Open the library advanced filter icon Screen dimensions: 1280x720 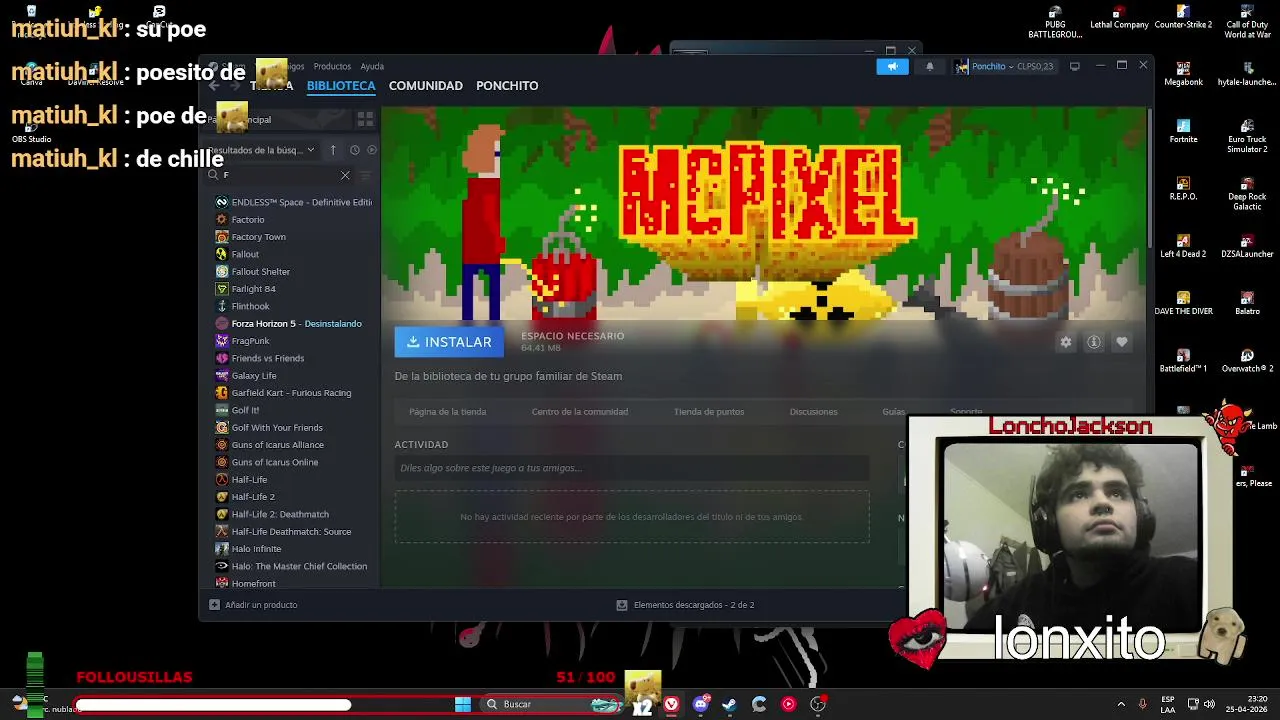pos(365,175)
